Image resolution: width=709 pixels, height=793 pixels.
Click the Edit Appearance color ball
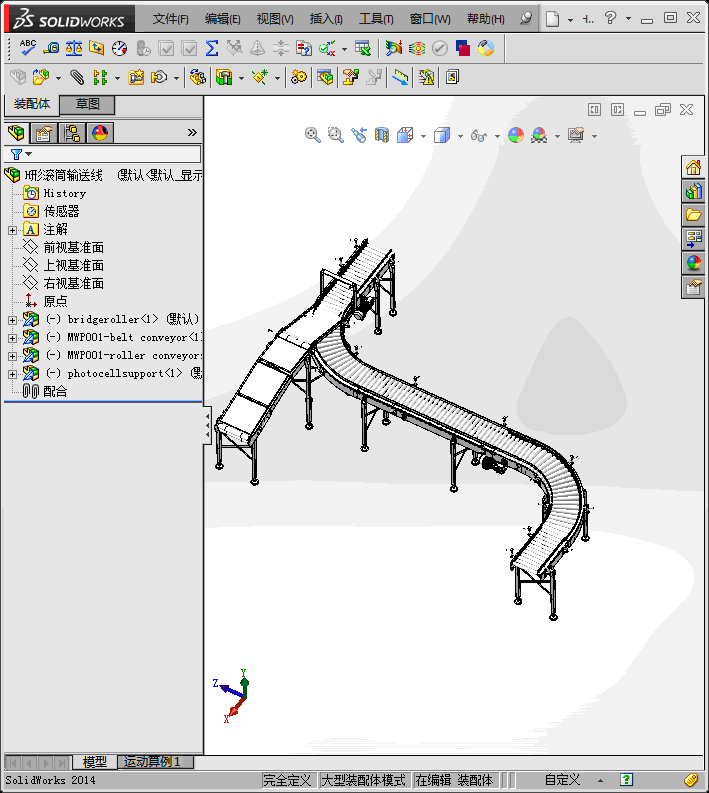[516, 135]
